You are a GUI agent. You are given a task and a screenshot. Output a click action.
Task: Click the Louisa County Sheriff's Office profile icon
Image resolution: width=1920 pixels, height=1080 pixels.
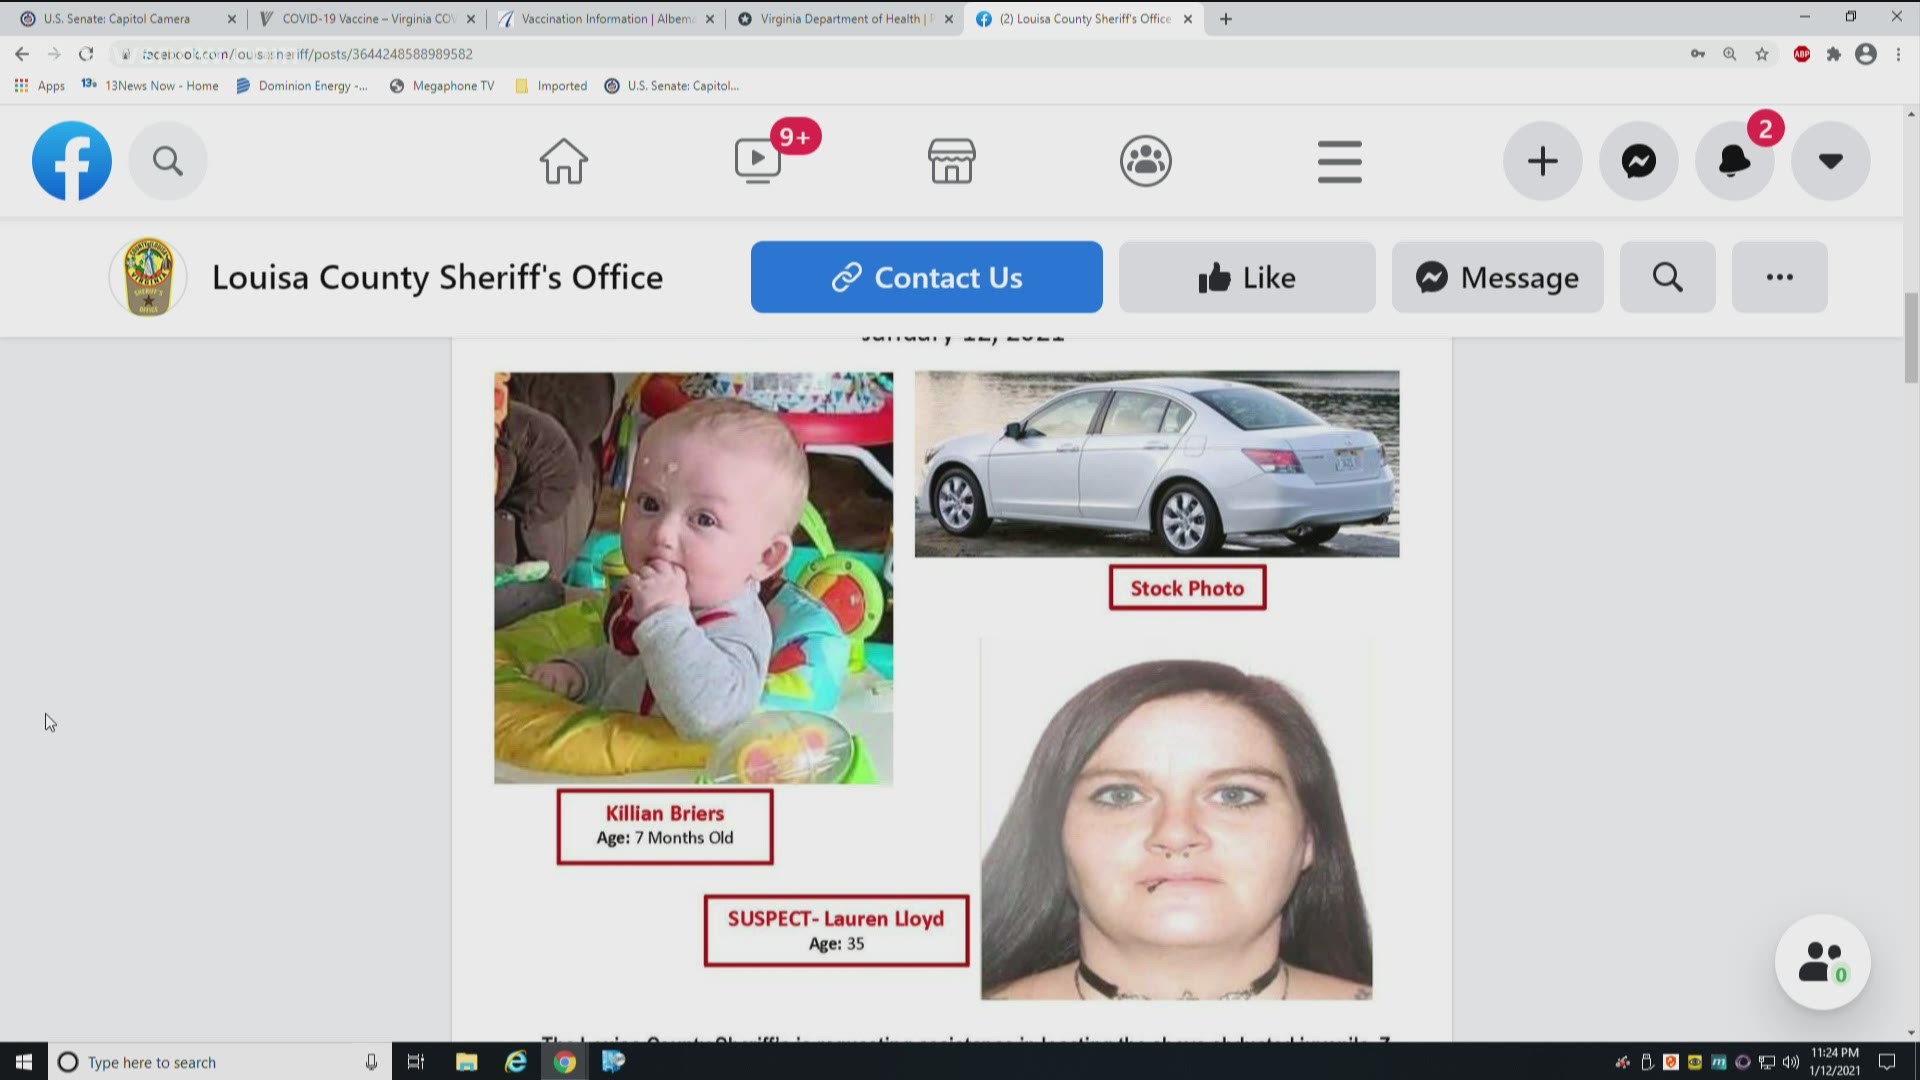[148, 276]
